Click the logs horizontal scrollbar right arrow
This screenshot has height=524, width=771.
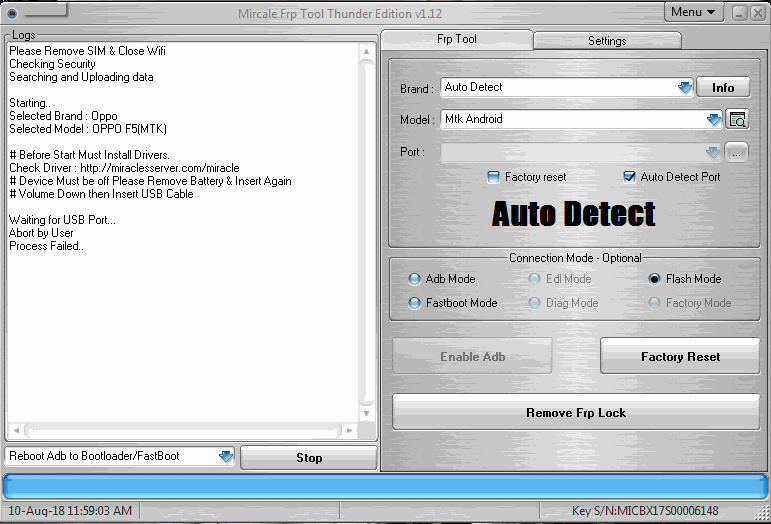[x=350, y=431]
